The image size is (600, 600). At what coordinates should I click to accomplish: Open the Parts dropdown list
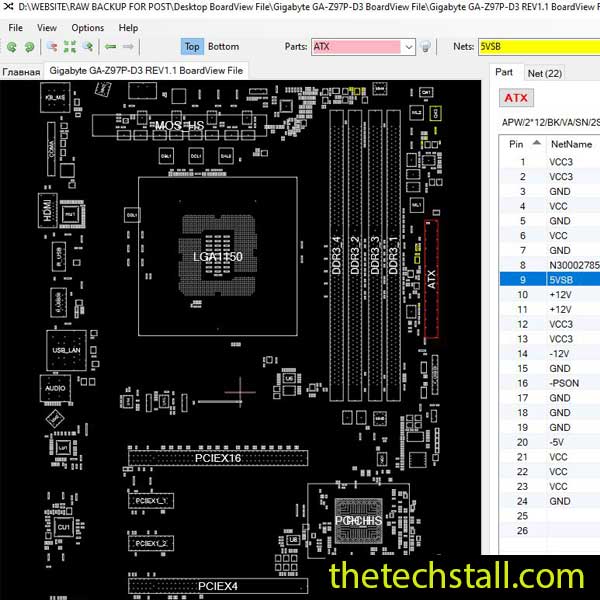coord(408,46)
